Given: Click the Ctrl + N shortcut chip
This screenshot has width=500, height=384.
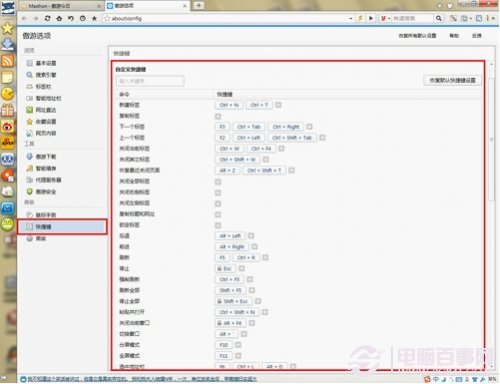Looking at the screenshot, I should click(229, 105).
